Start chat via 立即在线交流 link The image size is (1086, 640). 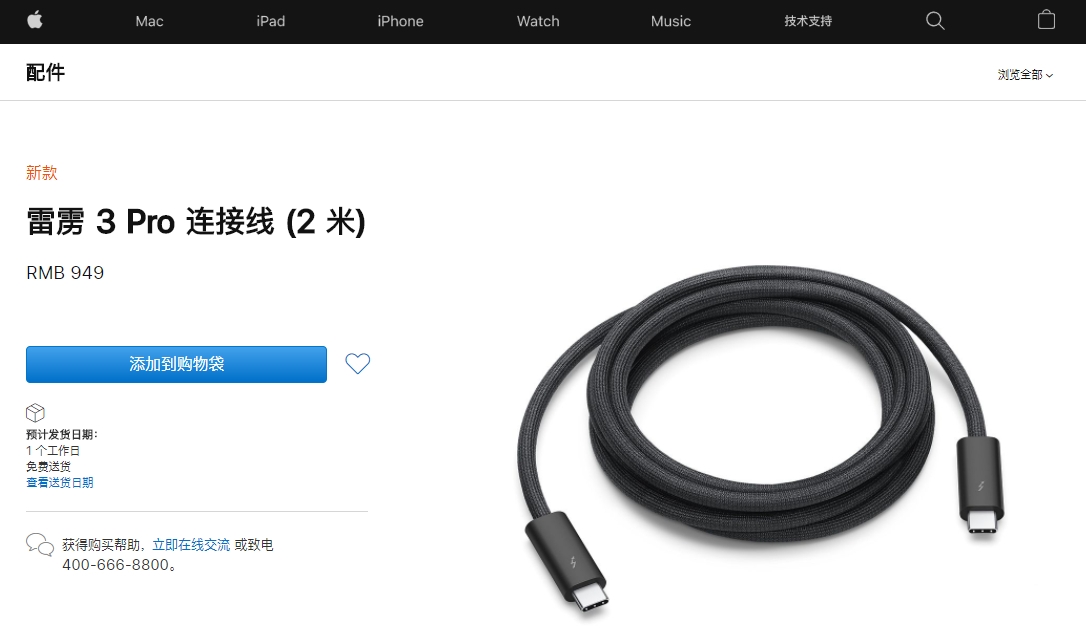pos(191,545)
